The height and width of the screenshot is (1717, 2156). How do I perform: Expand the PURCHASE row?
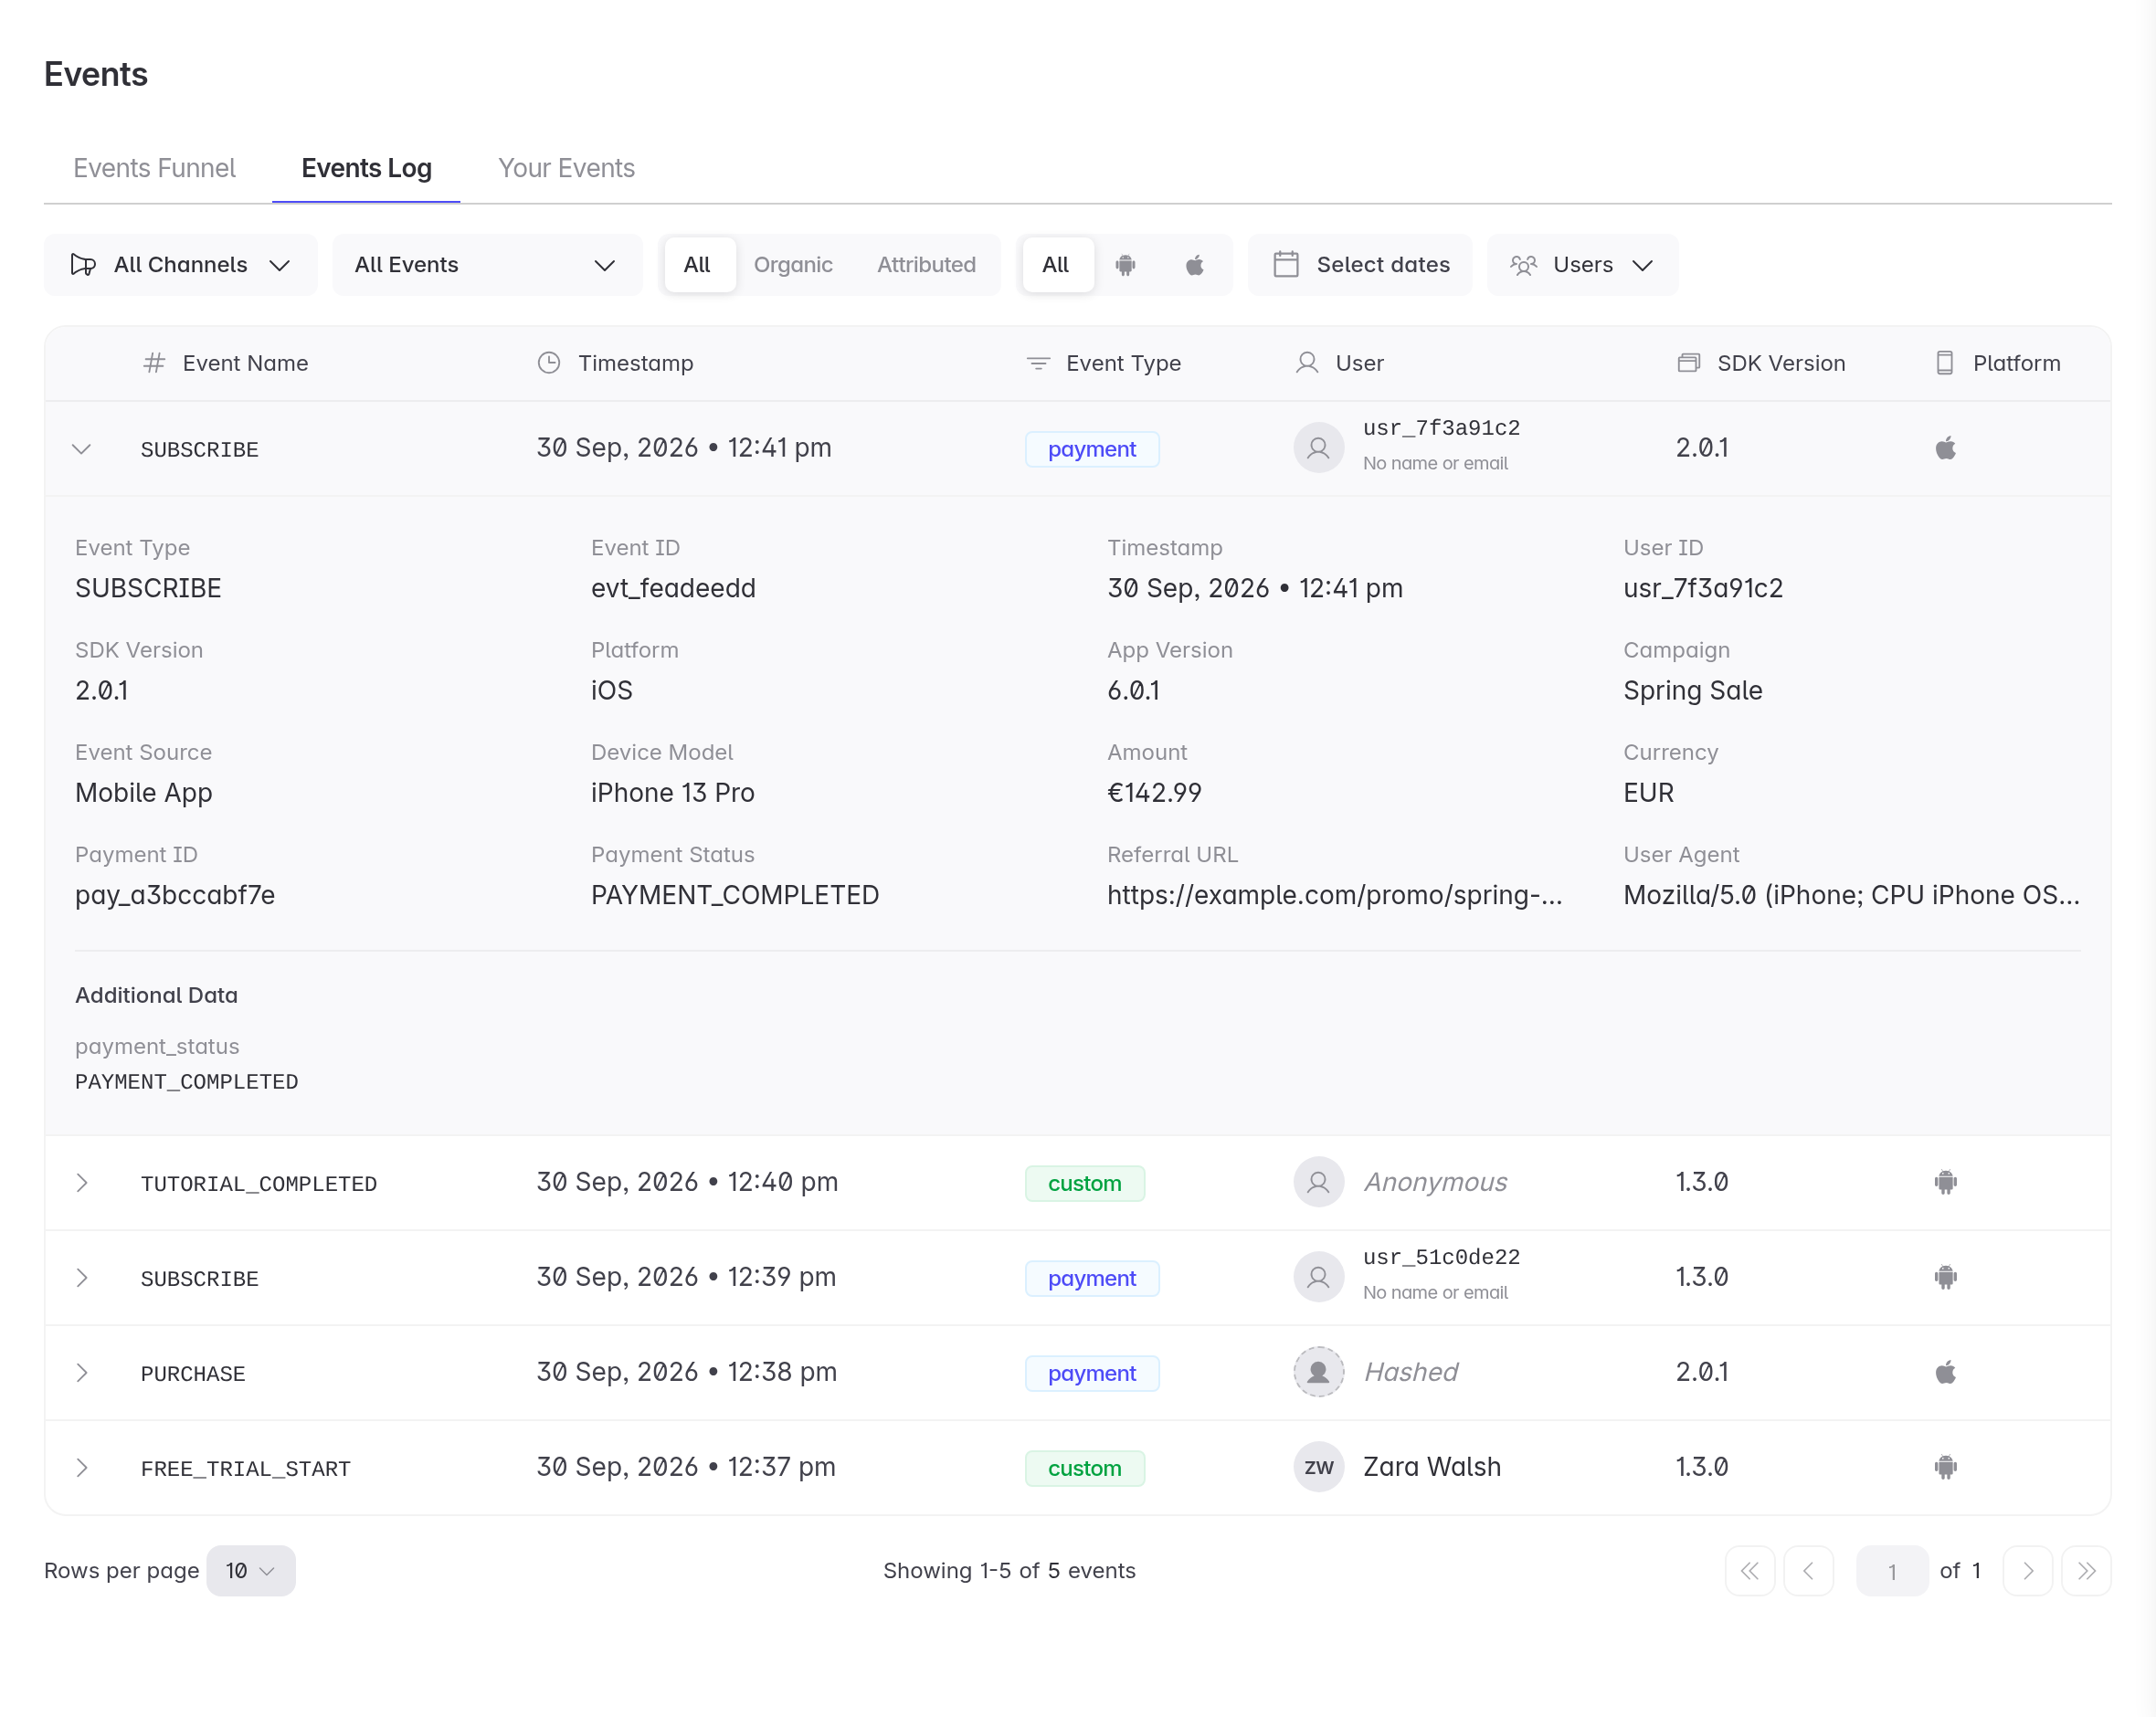[x=82, y=1373]
